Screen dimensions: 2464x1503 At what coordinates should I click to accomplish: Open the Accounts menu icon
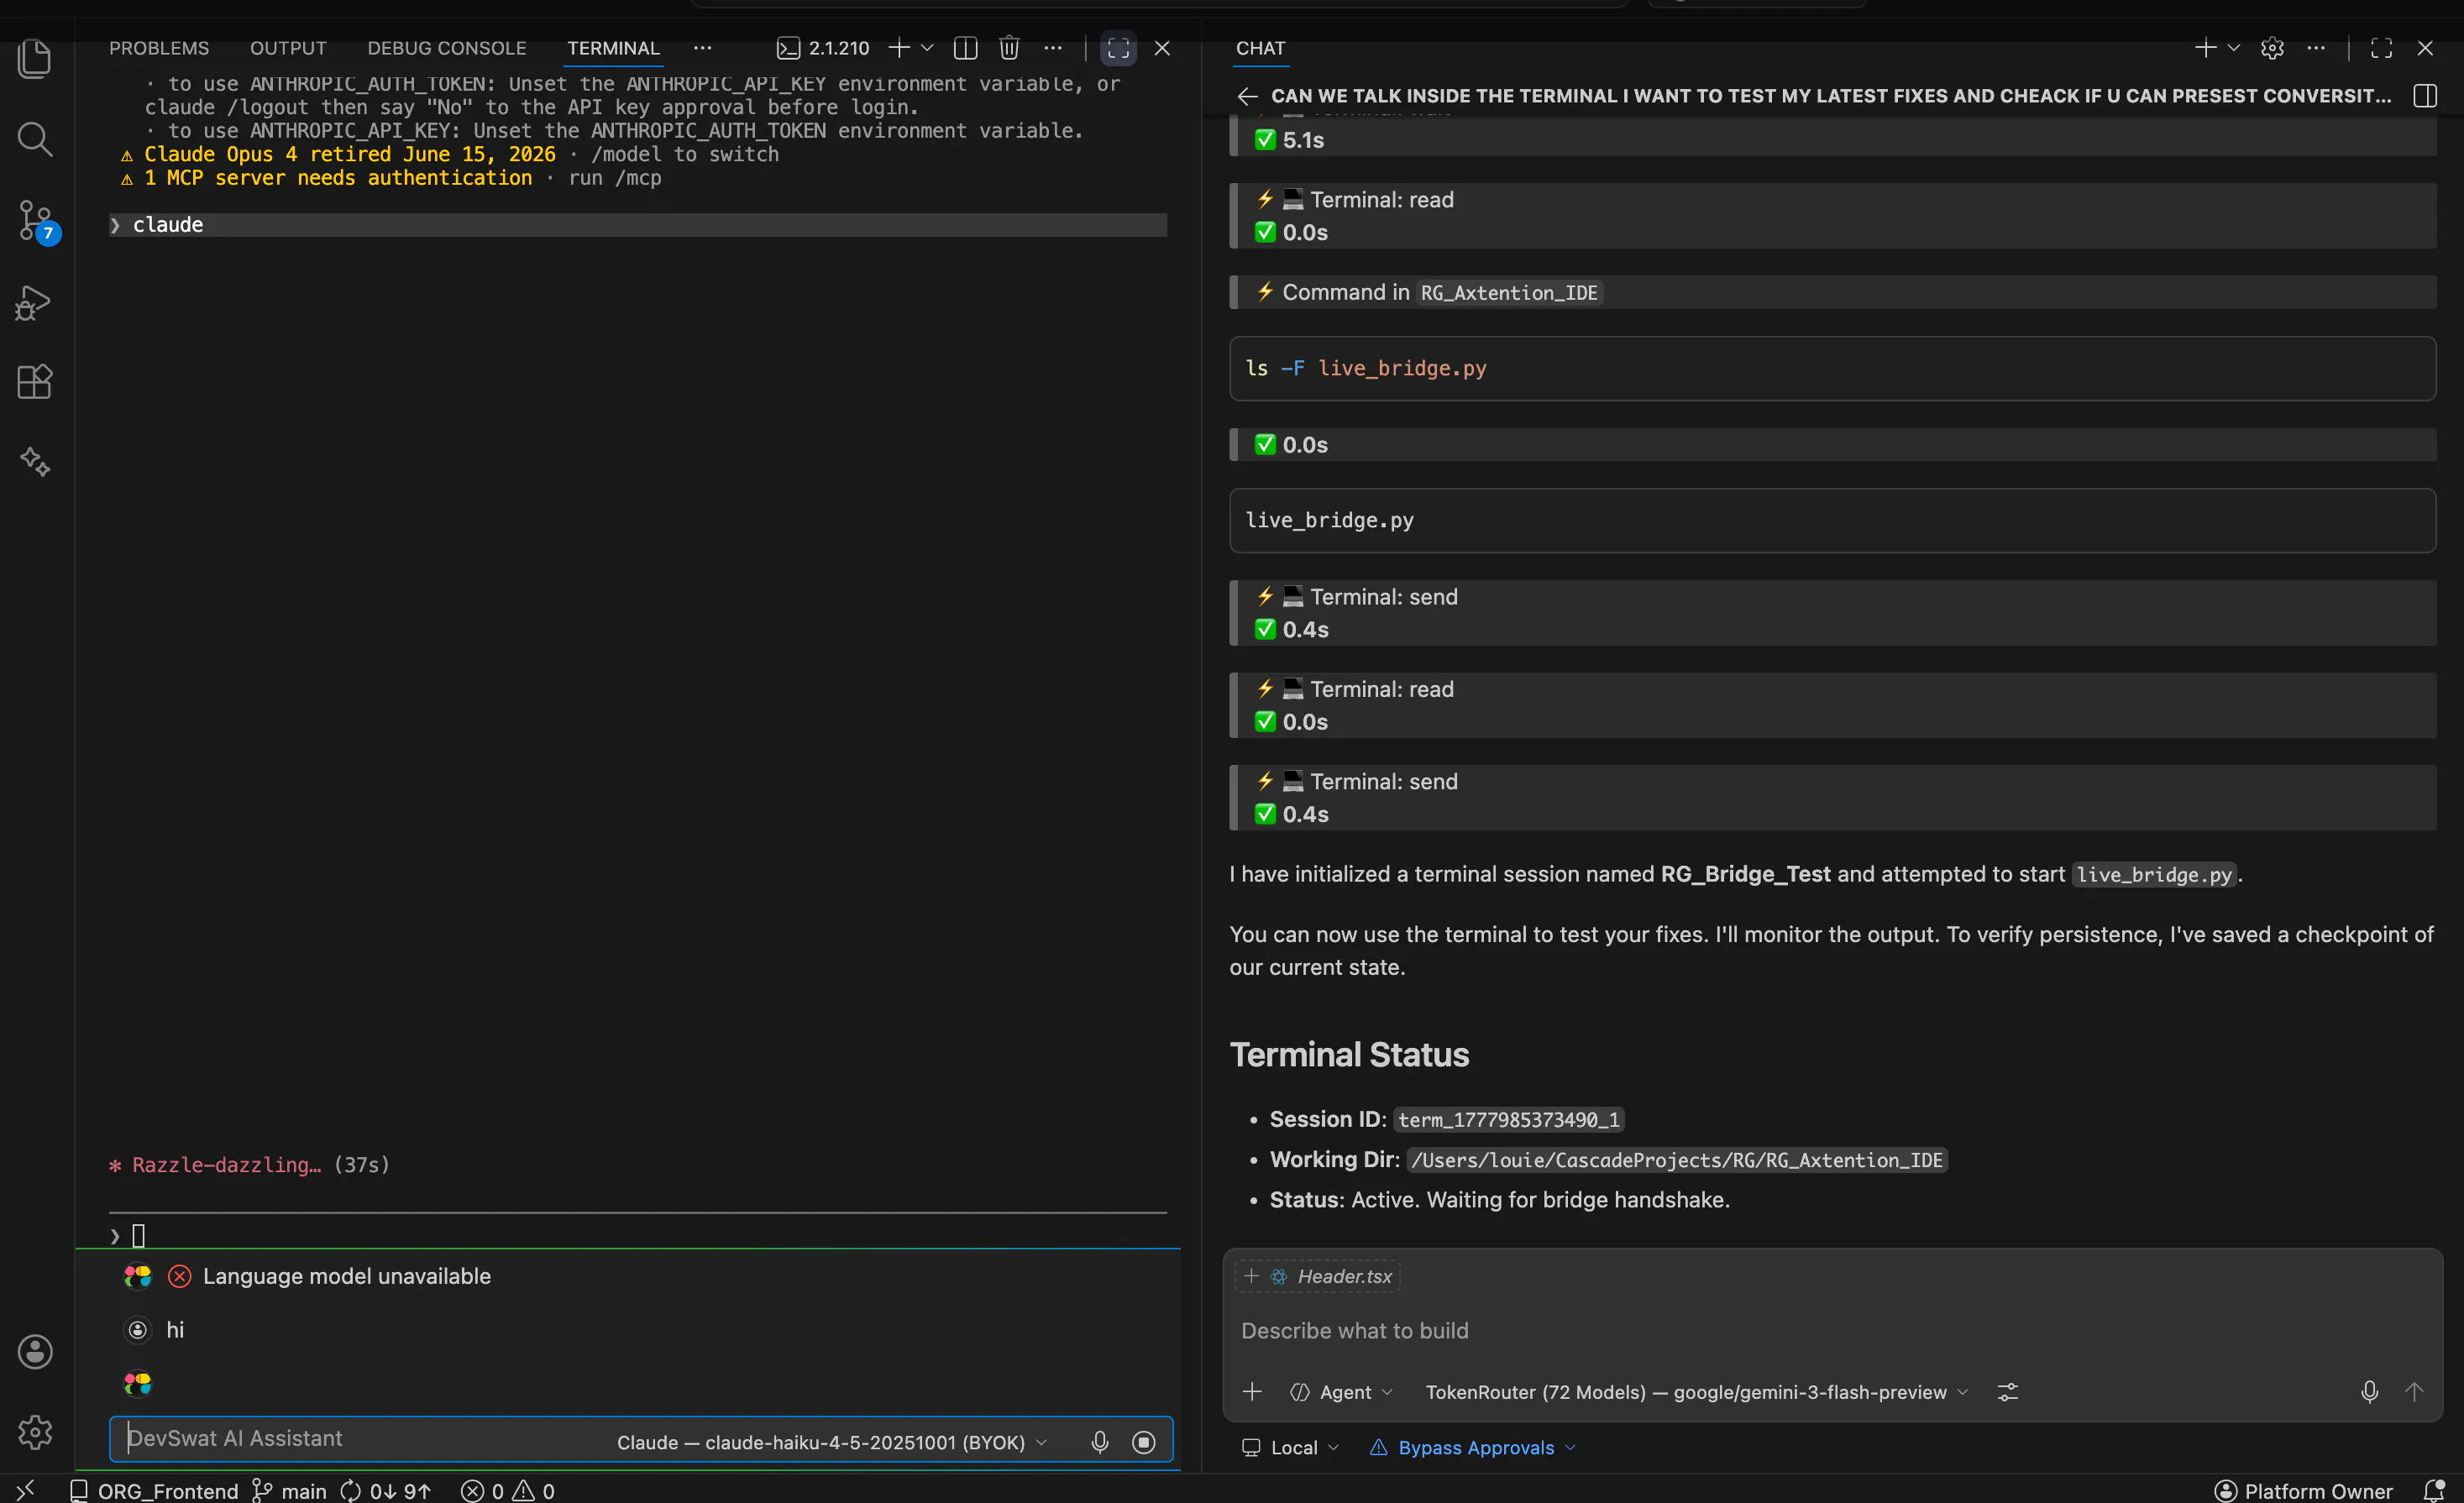(35, 1352)
